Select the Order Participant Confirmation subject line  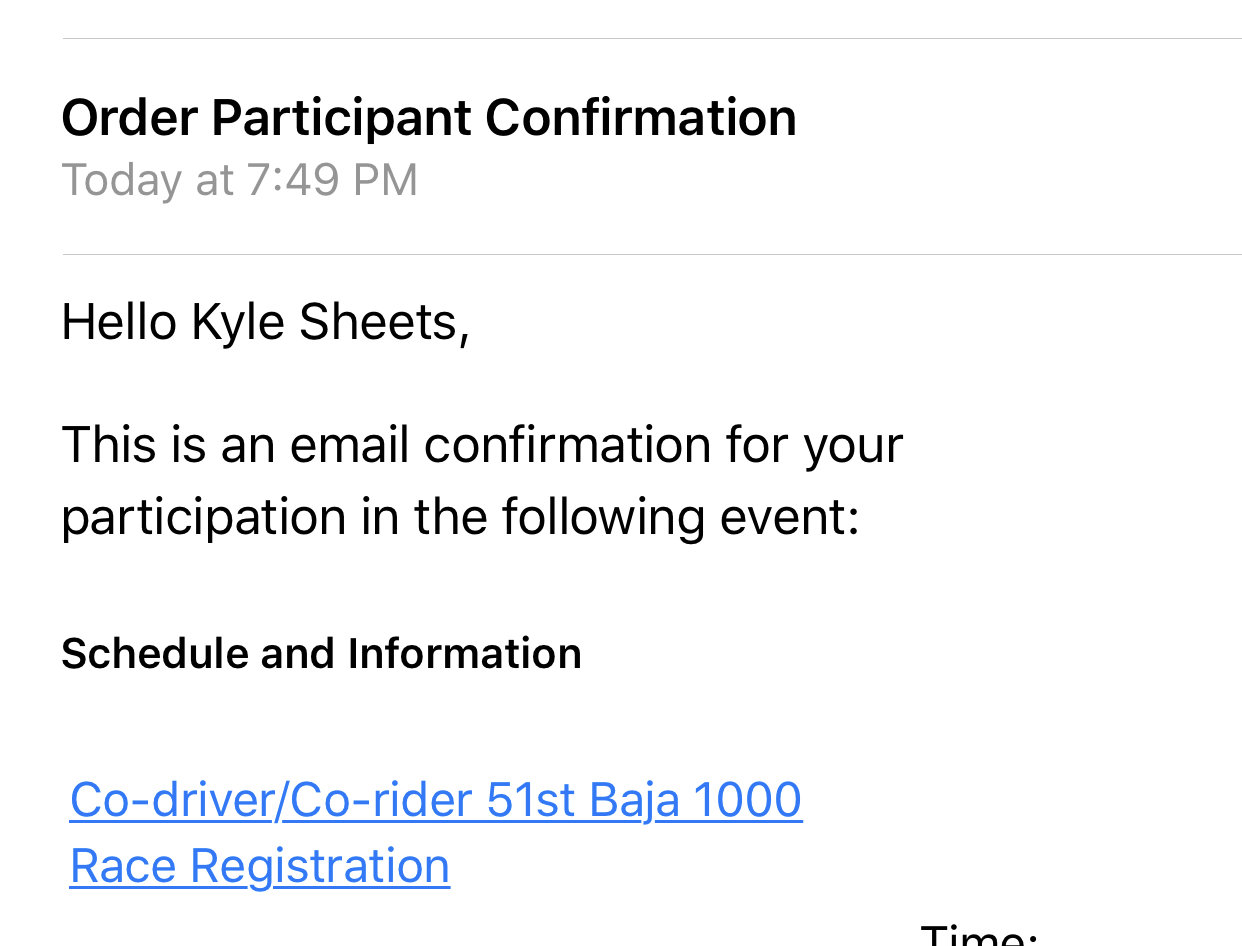click(429, 118)
